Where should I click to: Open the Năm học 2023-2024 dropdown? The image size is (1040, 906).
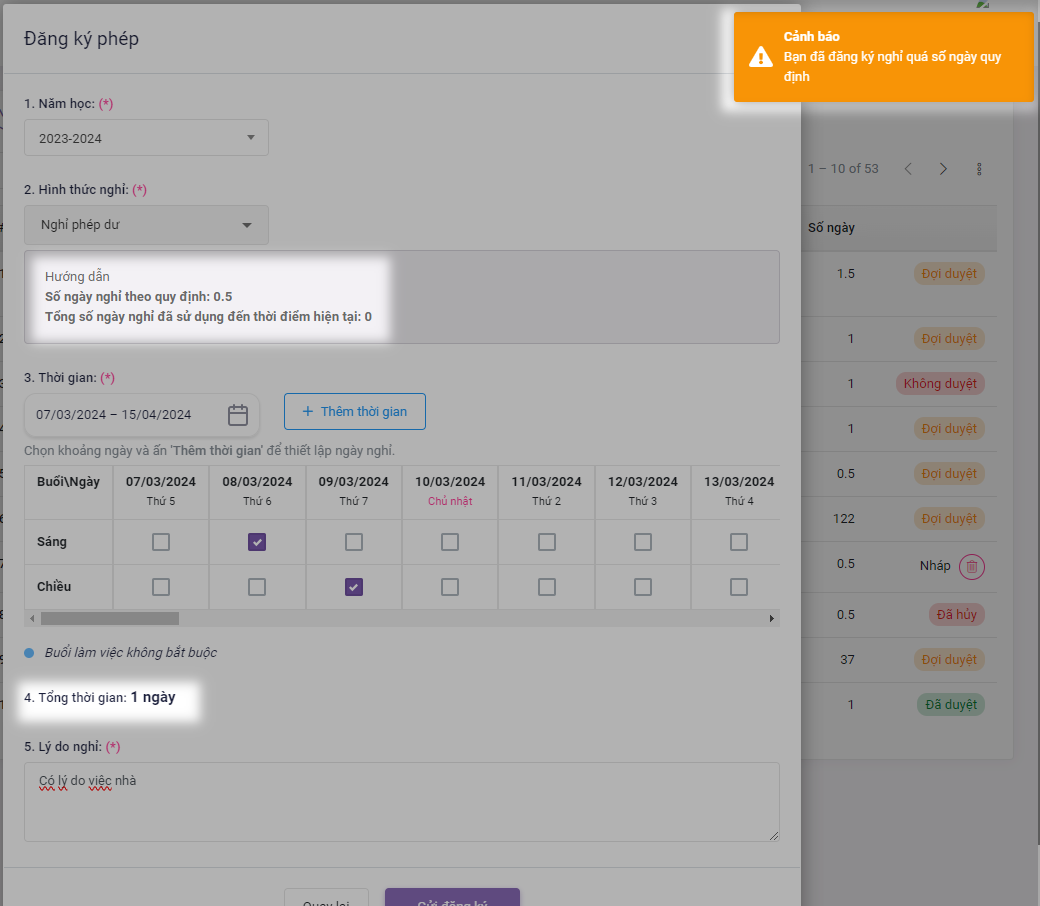(146, 138)
